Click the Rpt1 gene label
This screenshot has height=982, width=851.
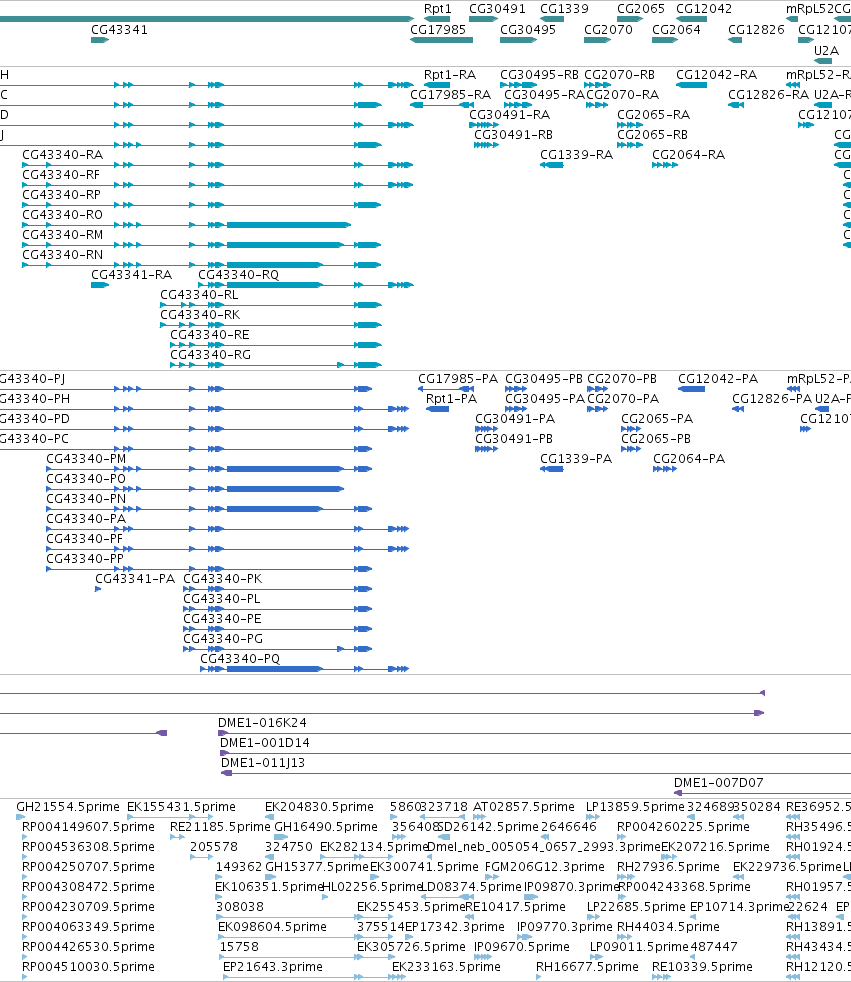point(437,9)
